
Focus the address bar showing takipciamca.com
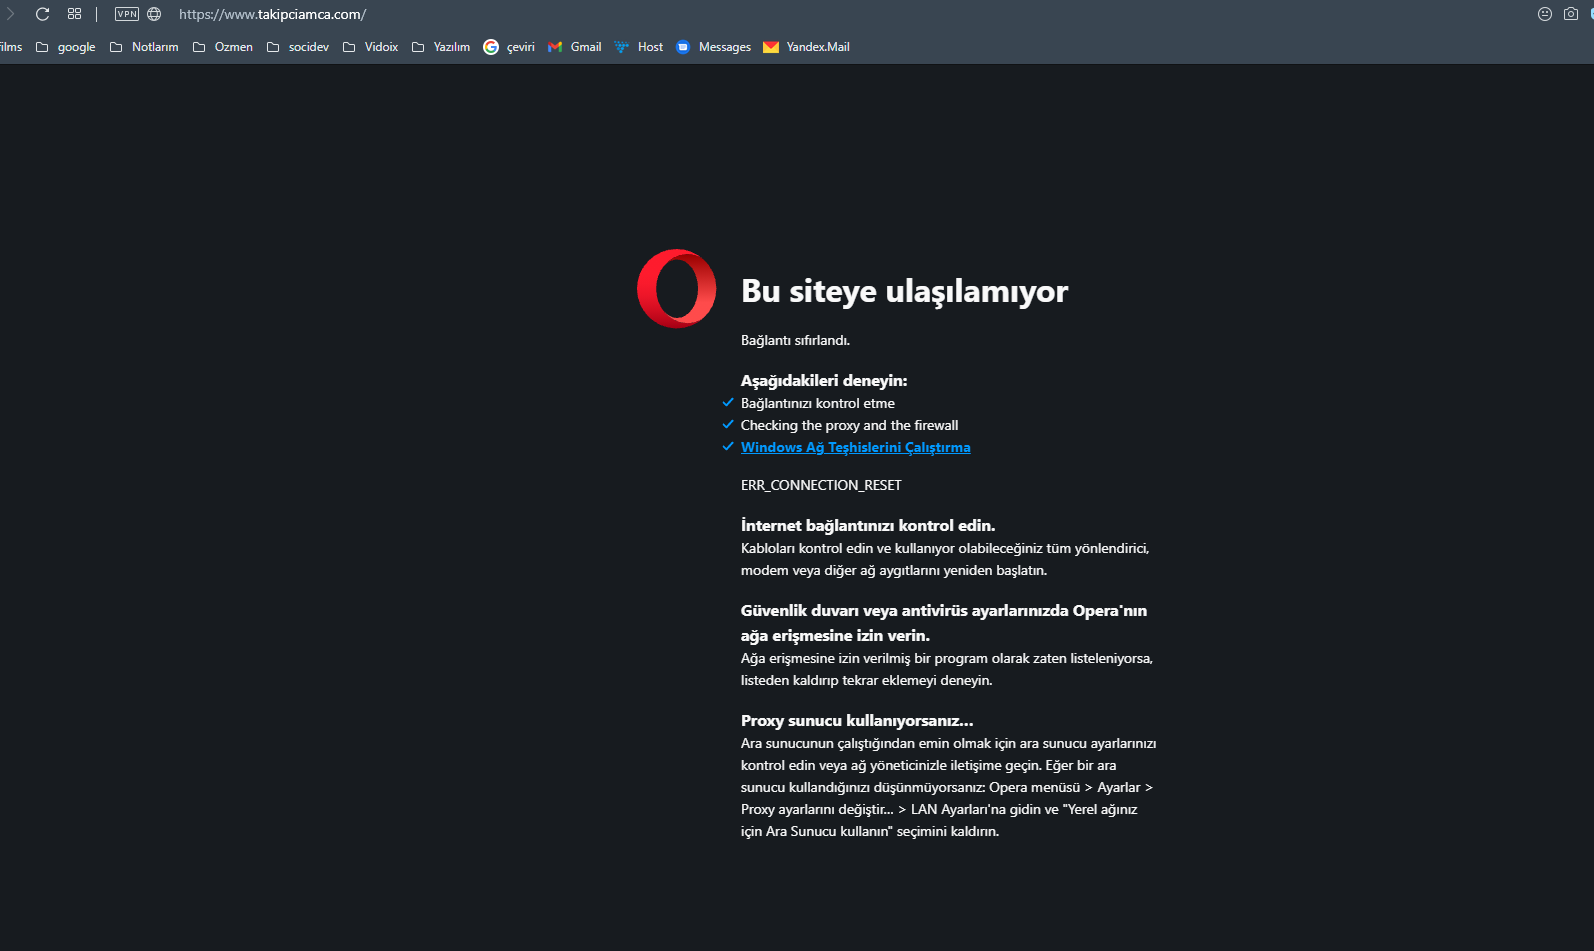click(x=272, y=14)
